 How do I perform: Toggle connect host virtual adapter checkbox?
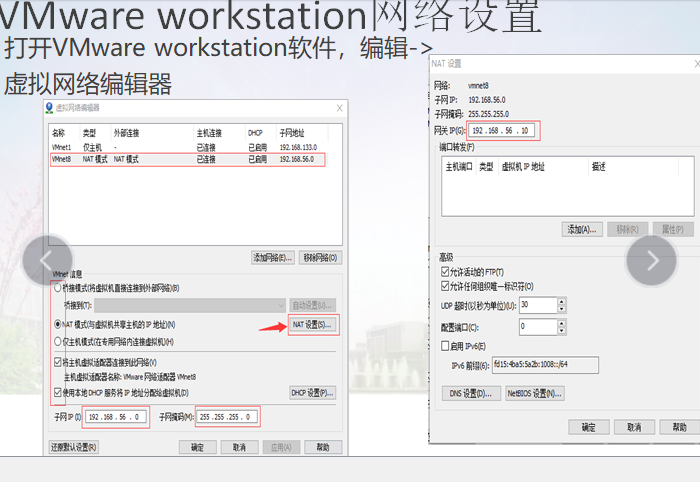click(x=58, y=362)
